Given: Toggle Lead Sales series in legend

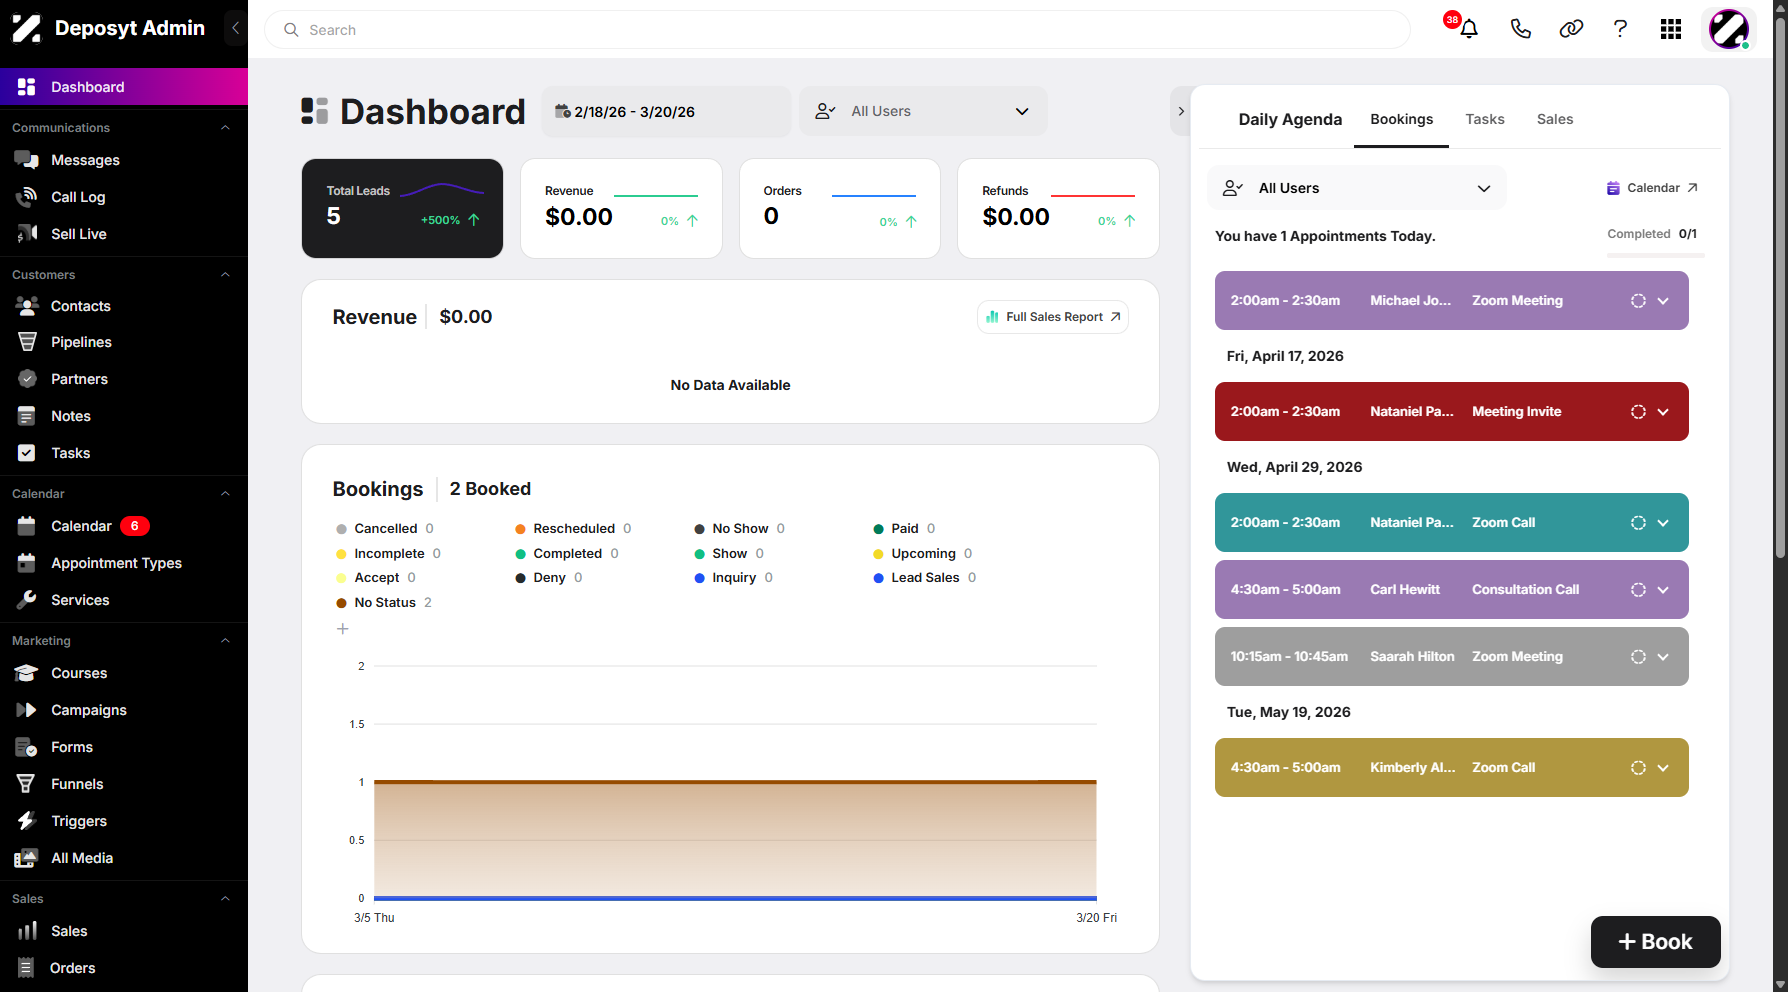Looking at the screenshot, I should pyautogui.click(x=925, y=577).
